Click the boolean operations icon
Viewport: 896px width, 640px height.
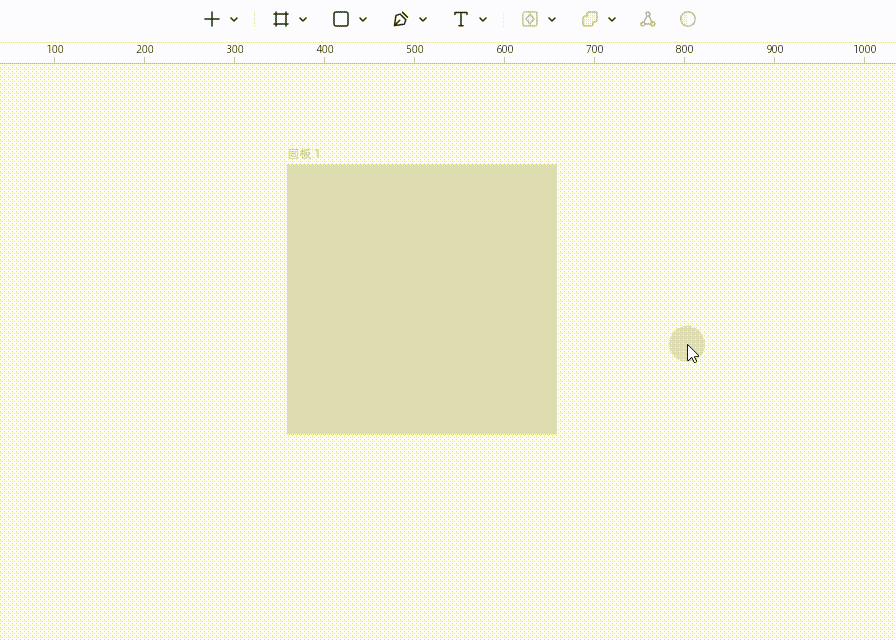590,19
